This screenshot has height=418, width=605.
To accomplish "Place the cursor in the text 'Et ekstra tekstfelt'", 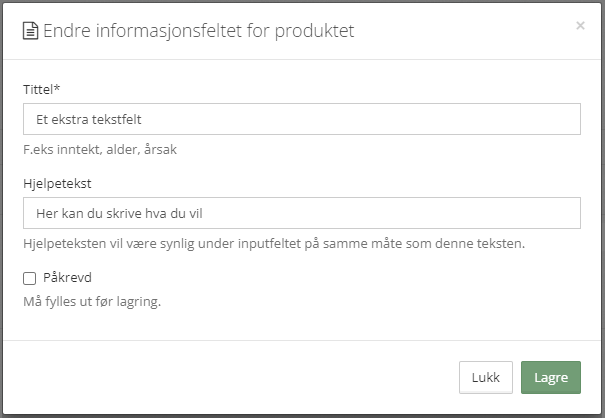I will coord(89,119).
